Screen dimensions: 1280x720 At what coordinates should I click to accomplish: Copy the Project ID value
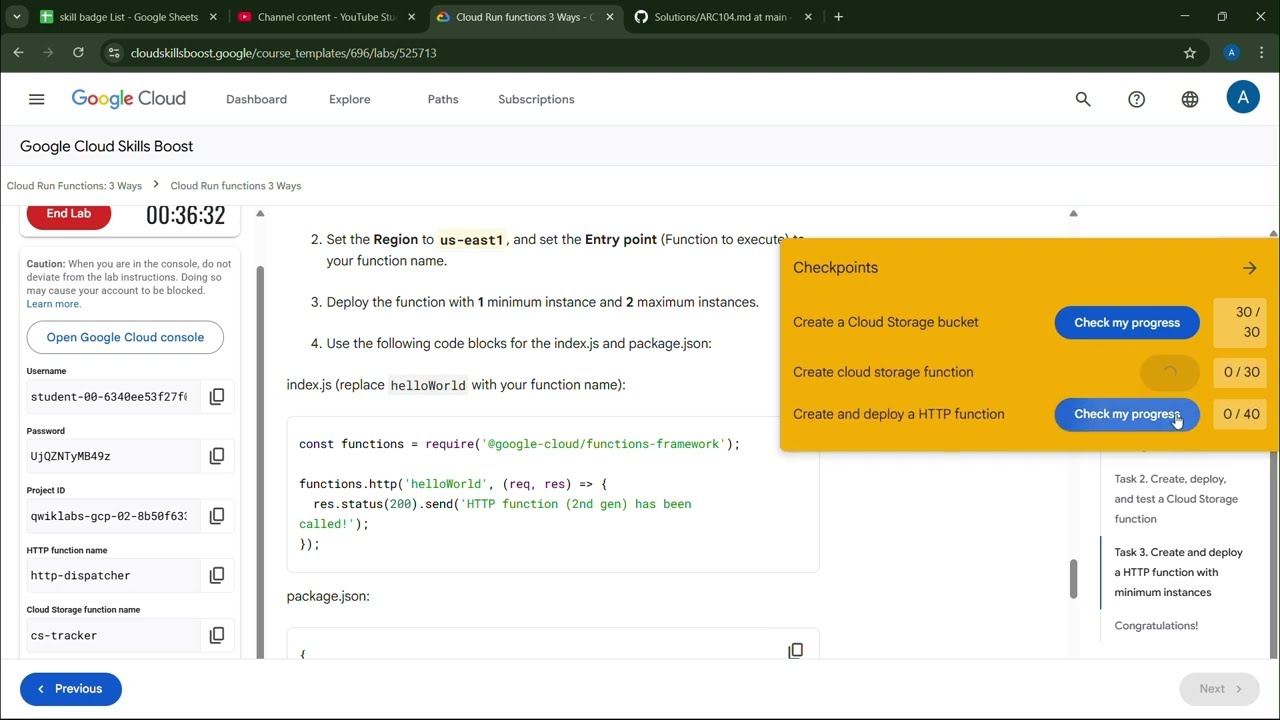tap(217, 516)
